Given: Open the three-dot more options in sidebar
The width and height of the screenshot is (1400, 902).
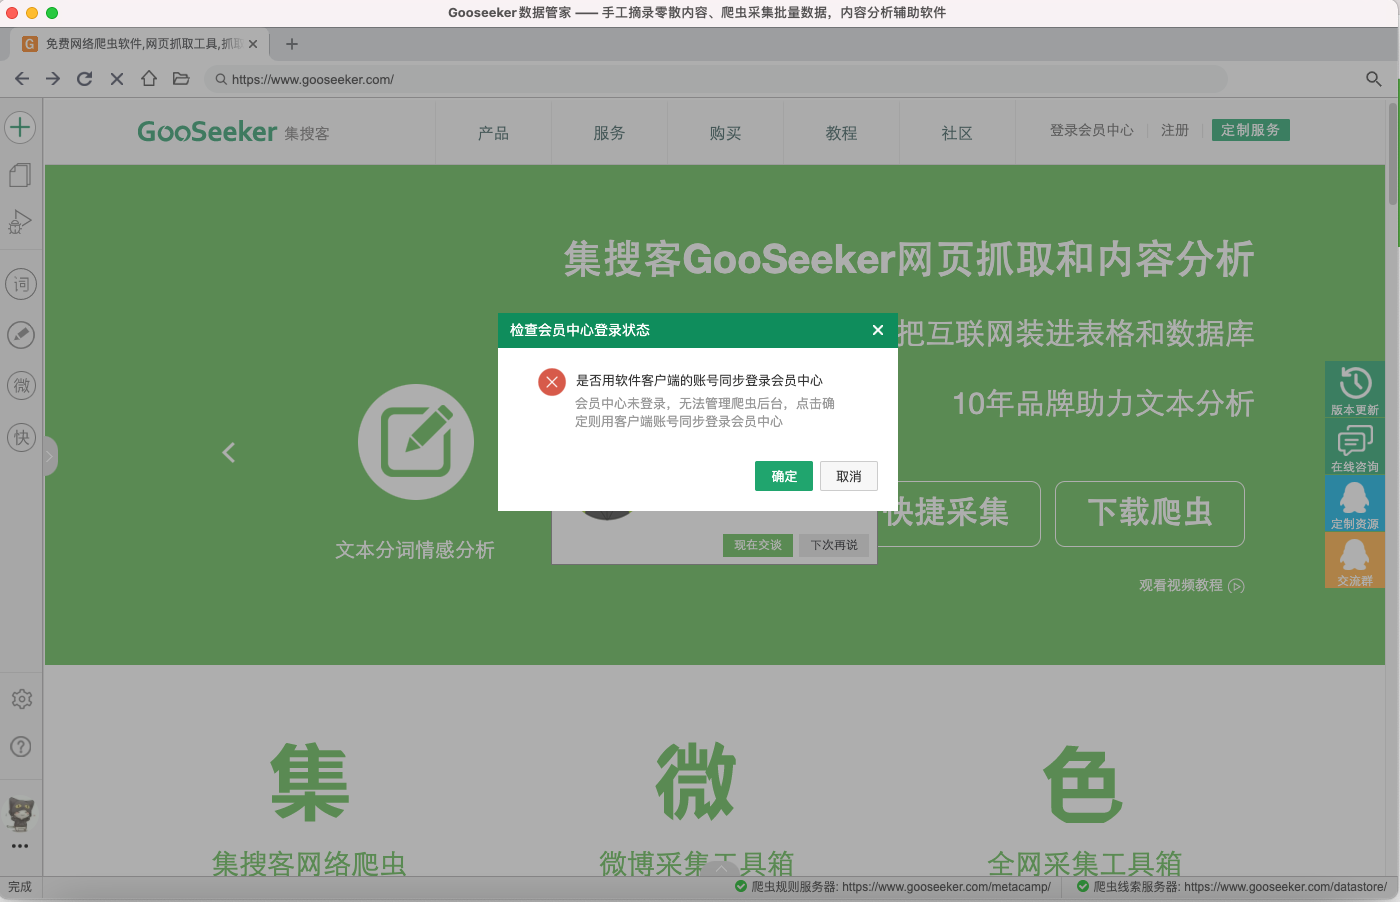Looking at the screenshot, I should click(x=20, y=846).
